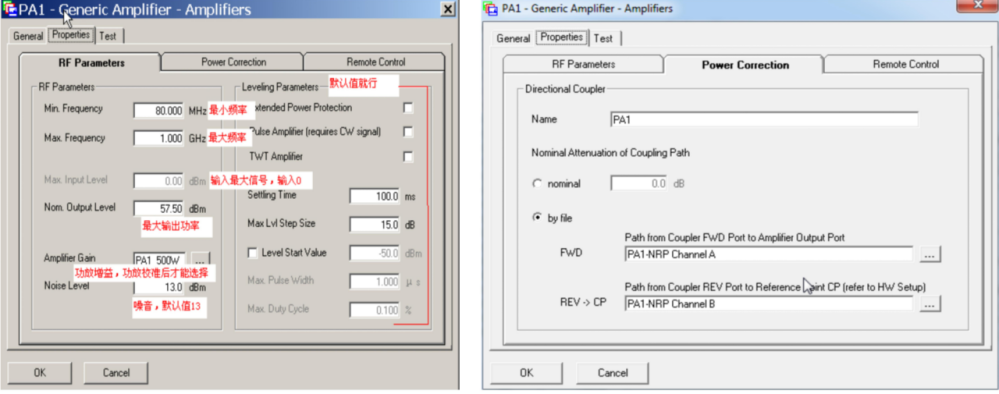Select the by file radio button
The height and width of the screenshot is (394, 999).
(x=536, y=218)
